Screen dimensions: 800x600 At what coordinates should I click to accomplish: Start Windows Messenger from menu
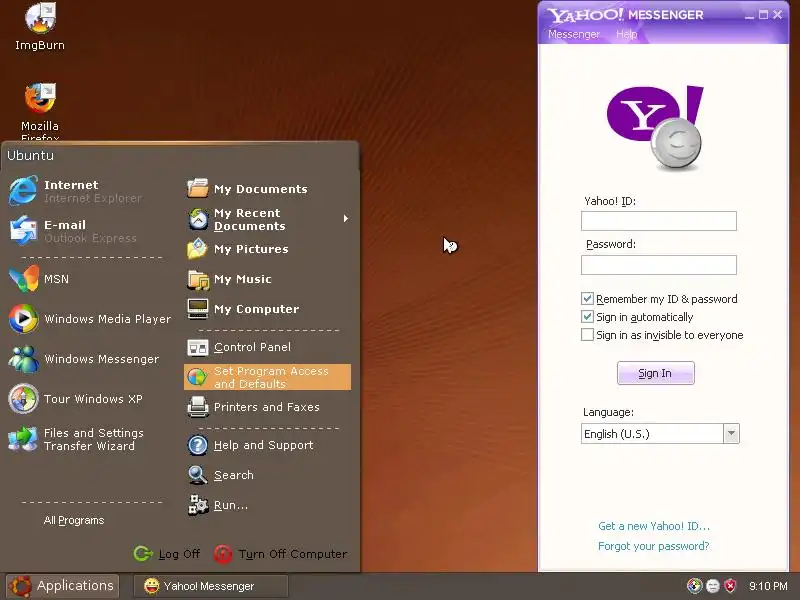[84, 359]
